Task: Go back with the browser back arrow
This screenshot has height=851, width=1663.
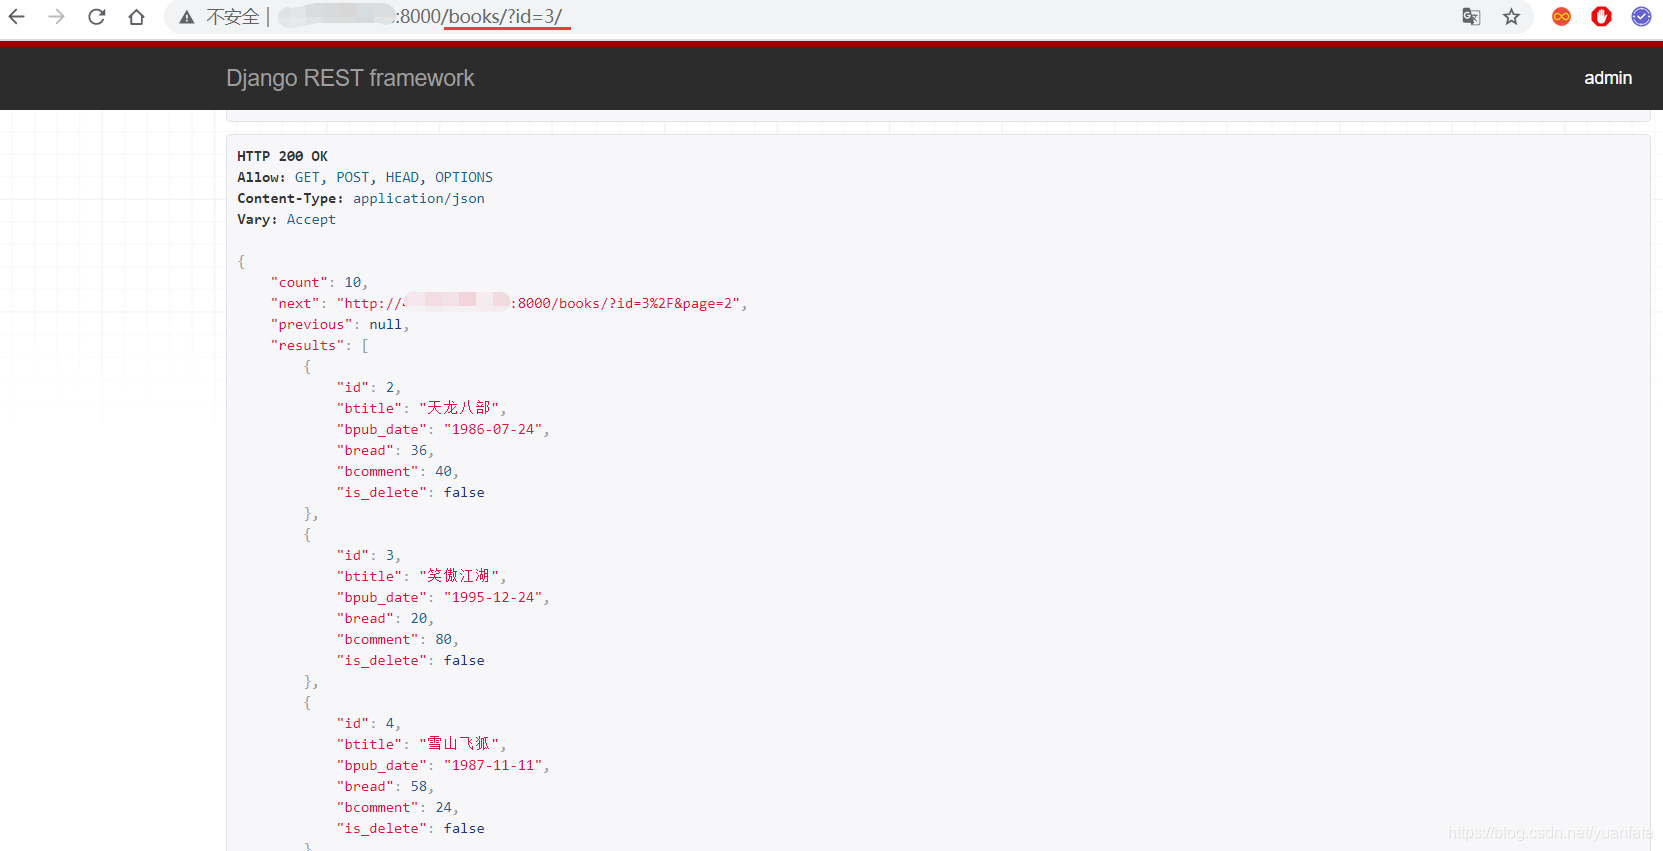Action: coord(17,17)
